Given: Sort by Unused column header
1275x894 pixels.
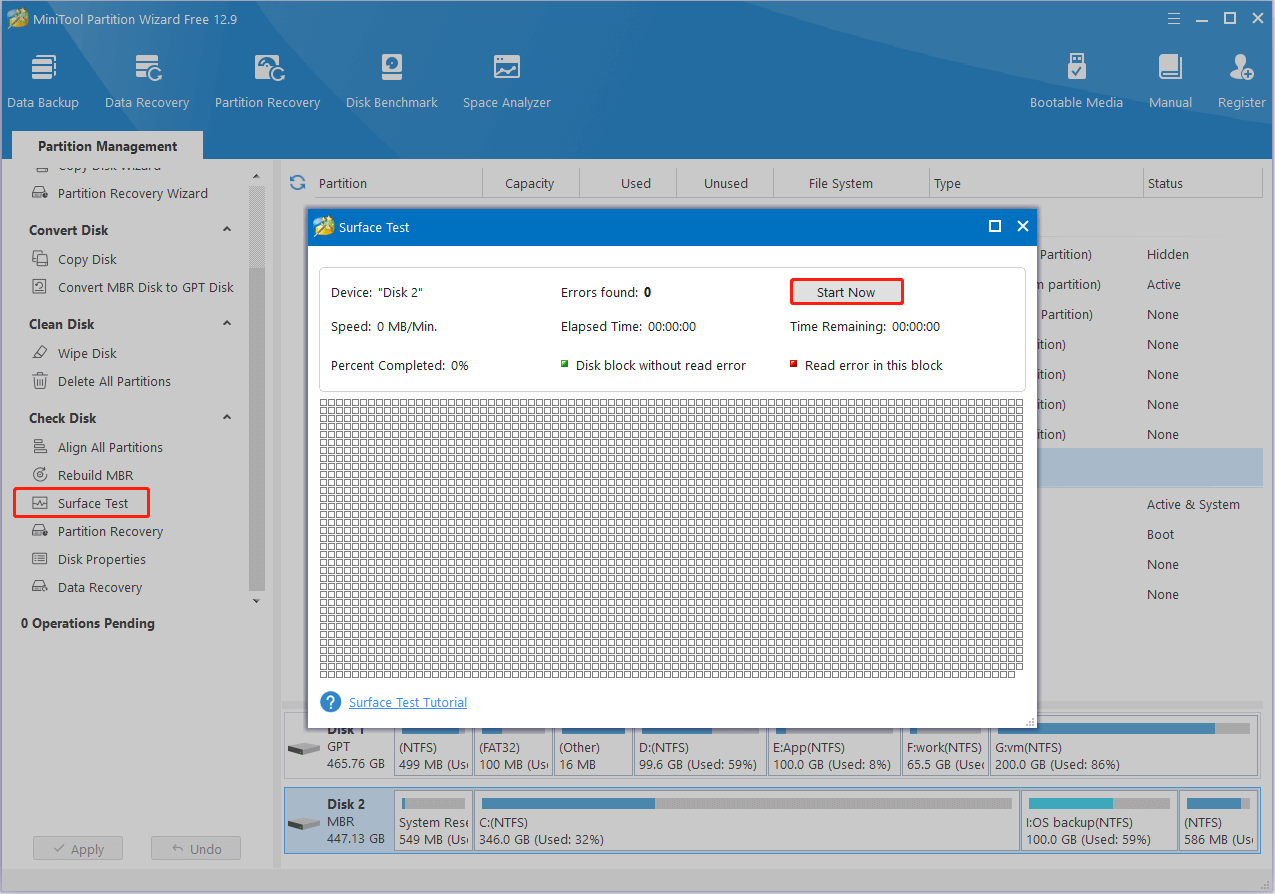Looking at the screenshot, I should (x=726, y=183).
